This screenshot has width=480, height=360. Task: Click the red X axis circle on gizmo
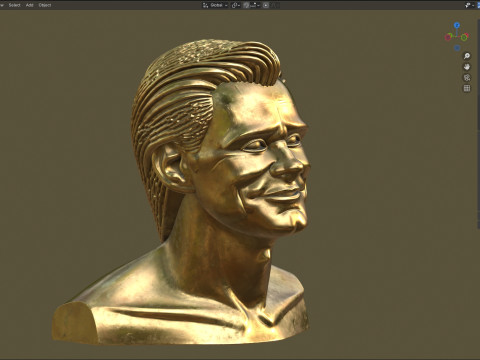pos(448,37)
